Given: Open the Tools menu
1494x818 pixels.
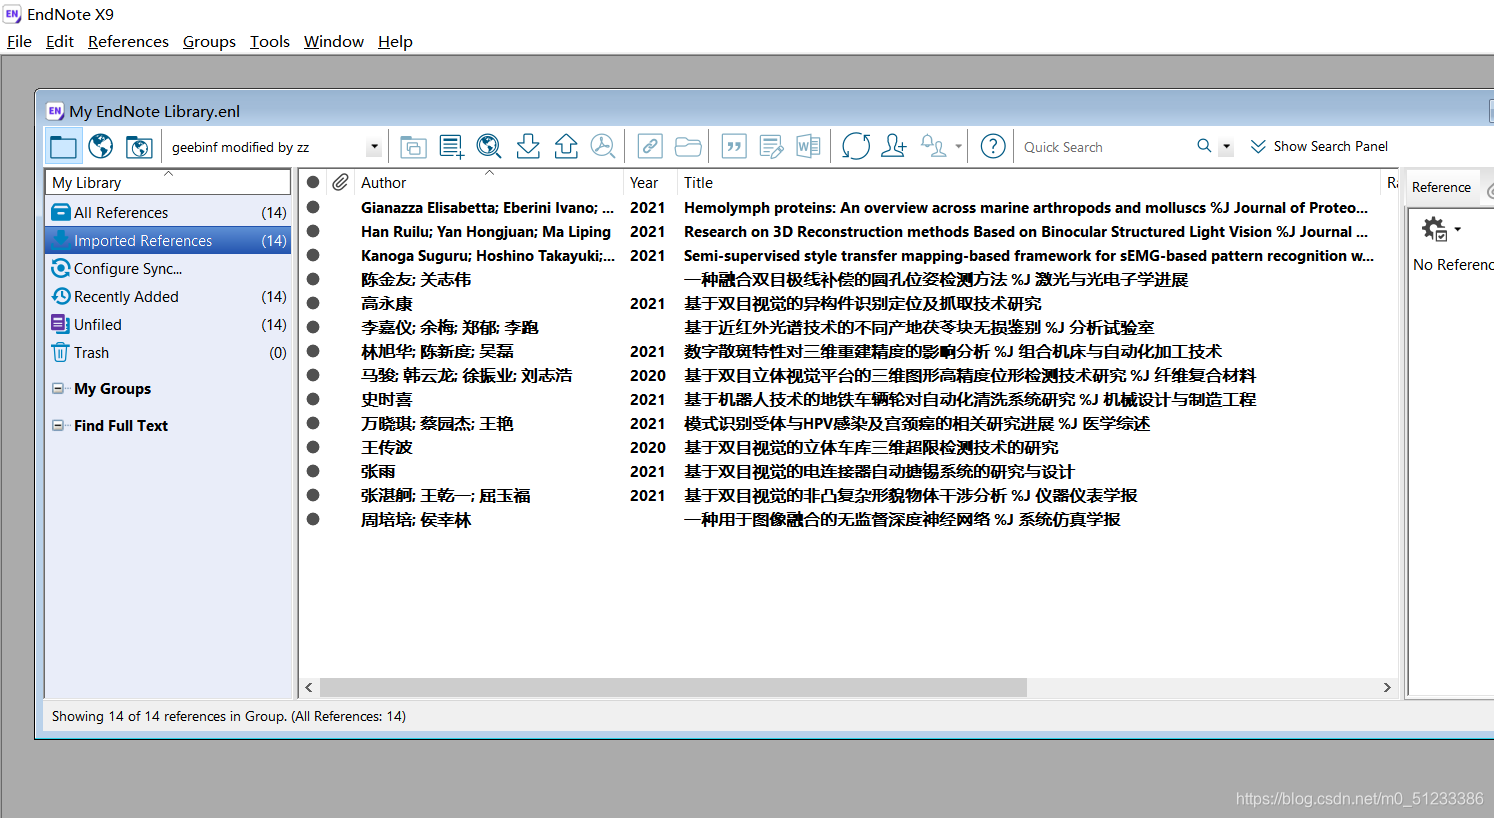Looking at the screenshot, I should [270, 41].
